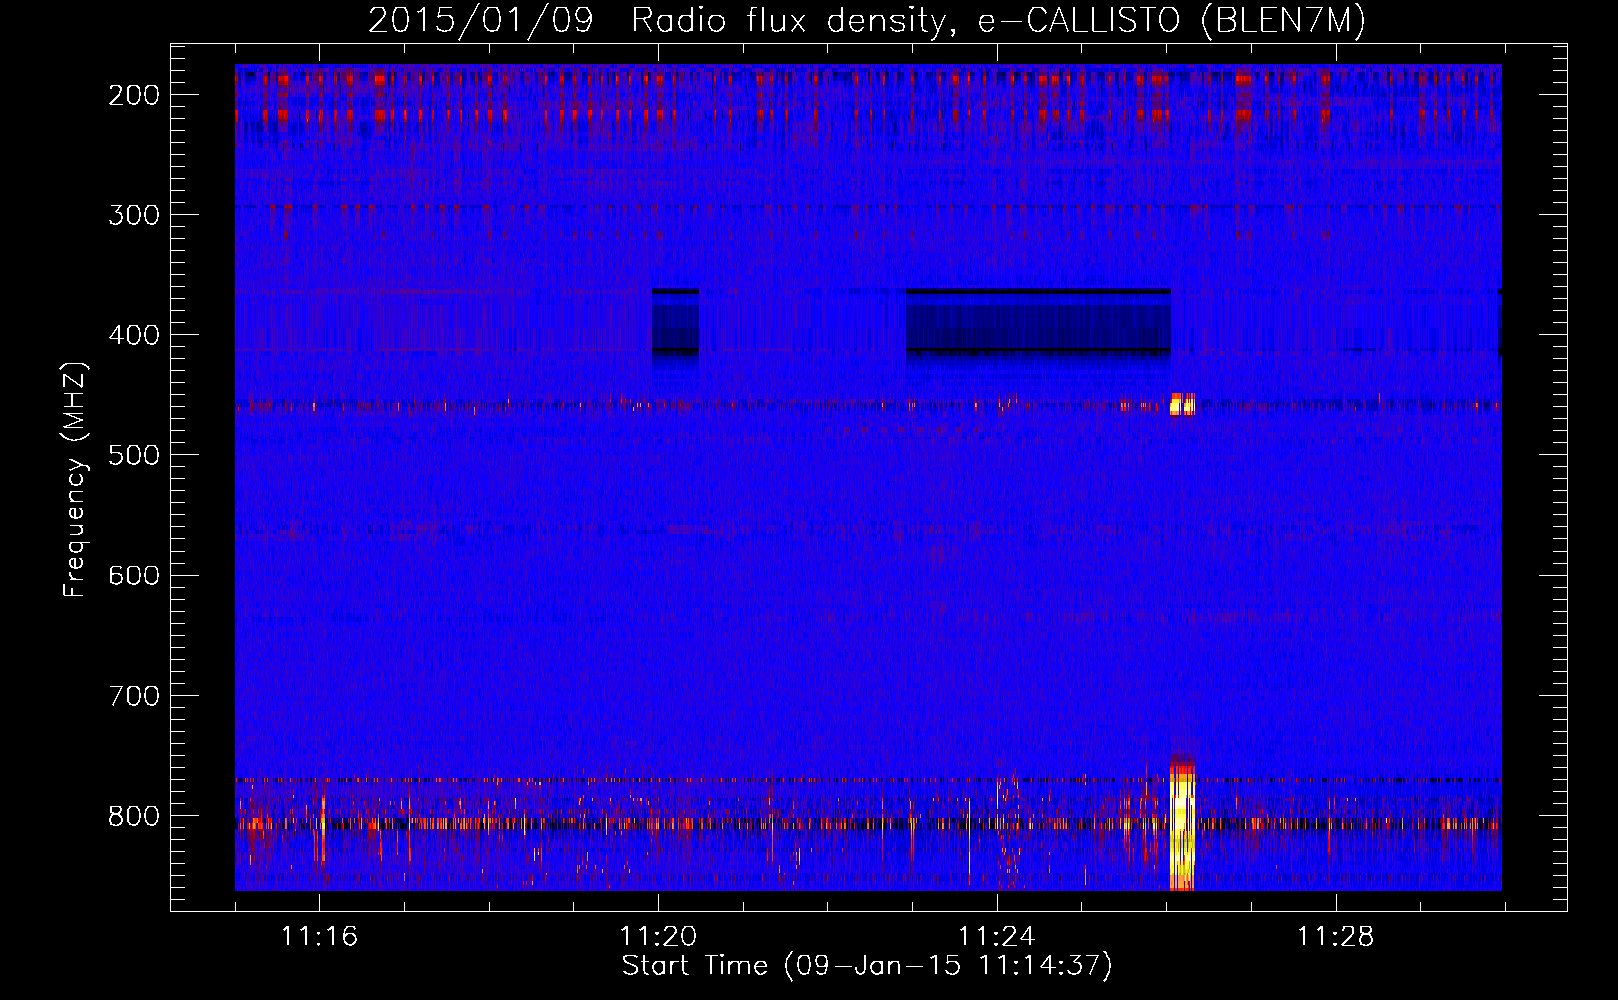Viewport: 1618px width, 1000px height.
Task: Click the bright yellow burst near 800 MHz
Action: click(1182, 822)
